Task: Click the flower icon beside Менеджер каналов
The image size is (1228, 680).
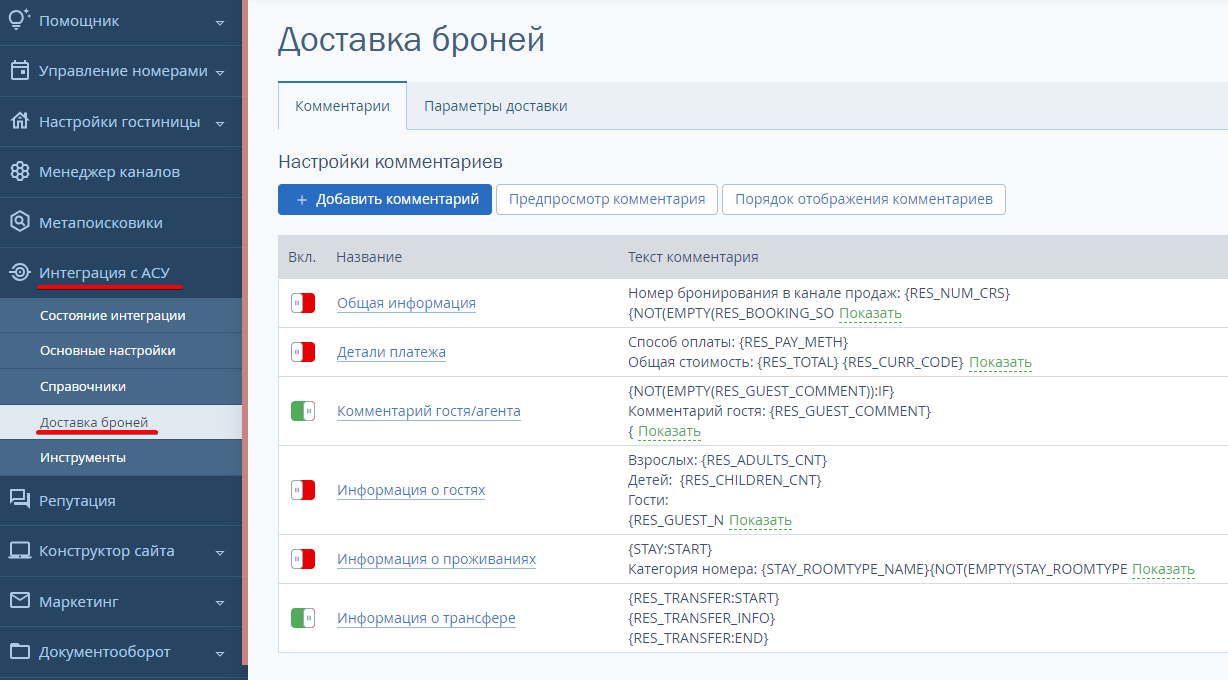Action: tap(19, 172)
